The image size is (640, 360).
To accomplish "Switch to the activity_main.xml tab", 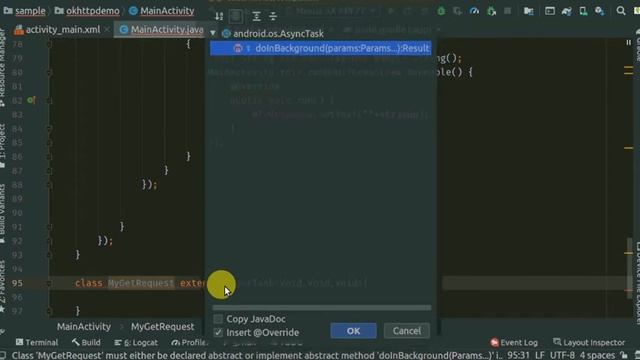I will click(62, 30).
